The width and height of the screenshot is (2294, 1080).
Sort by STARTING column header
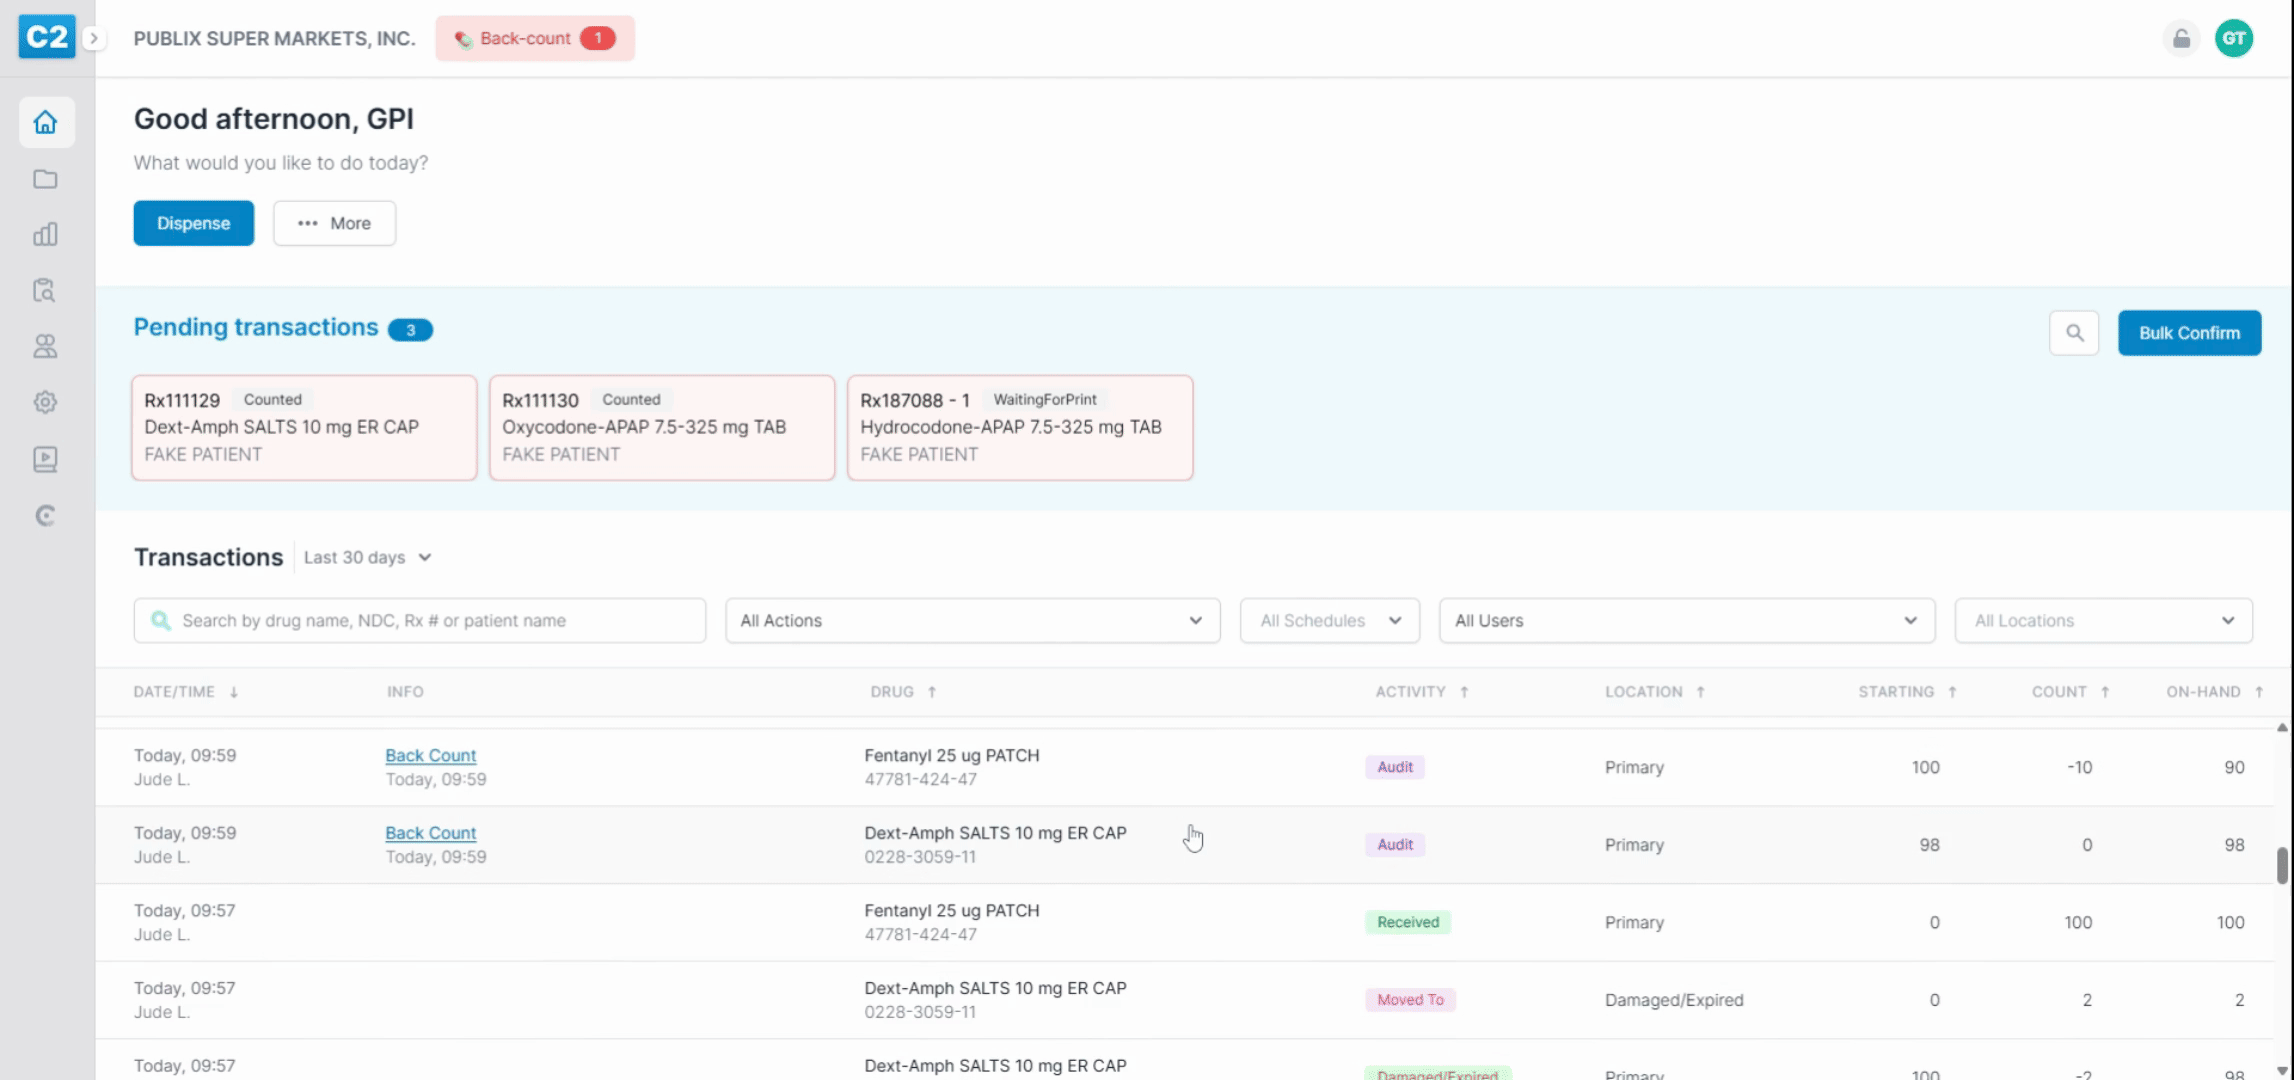click(1907, 692)
